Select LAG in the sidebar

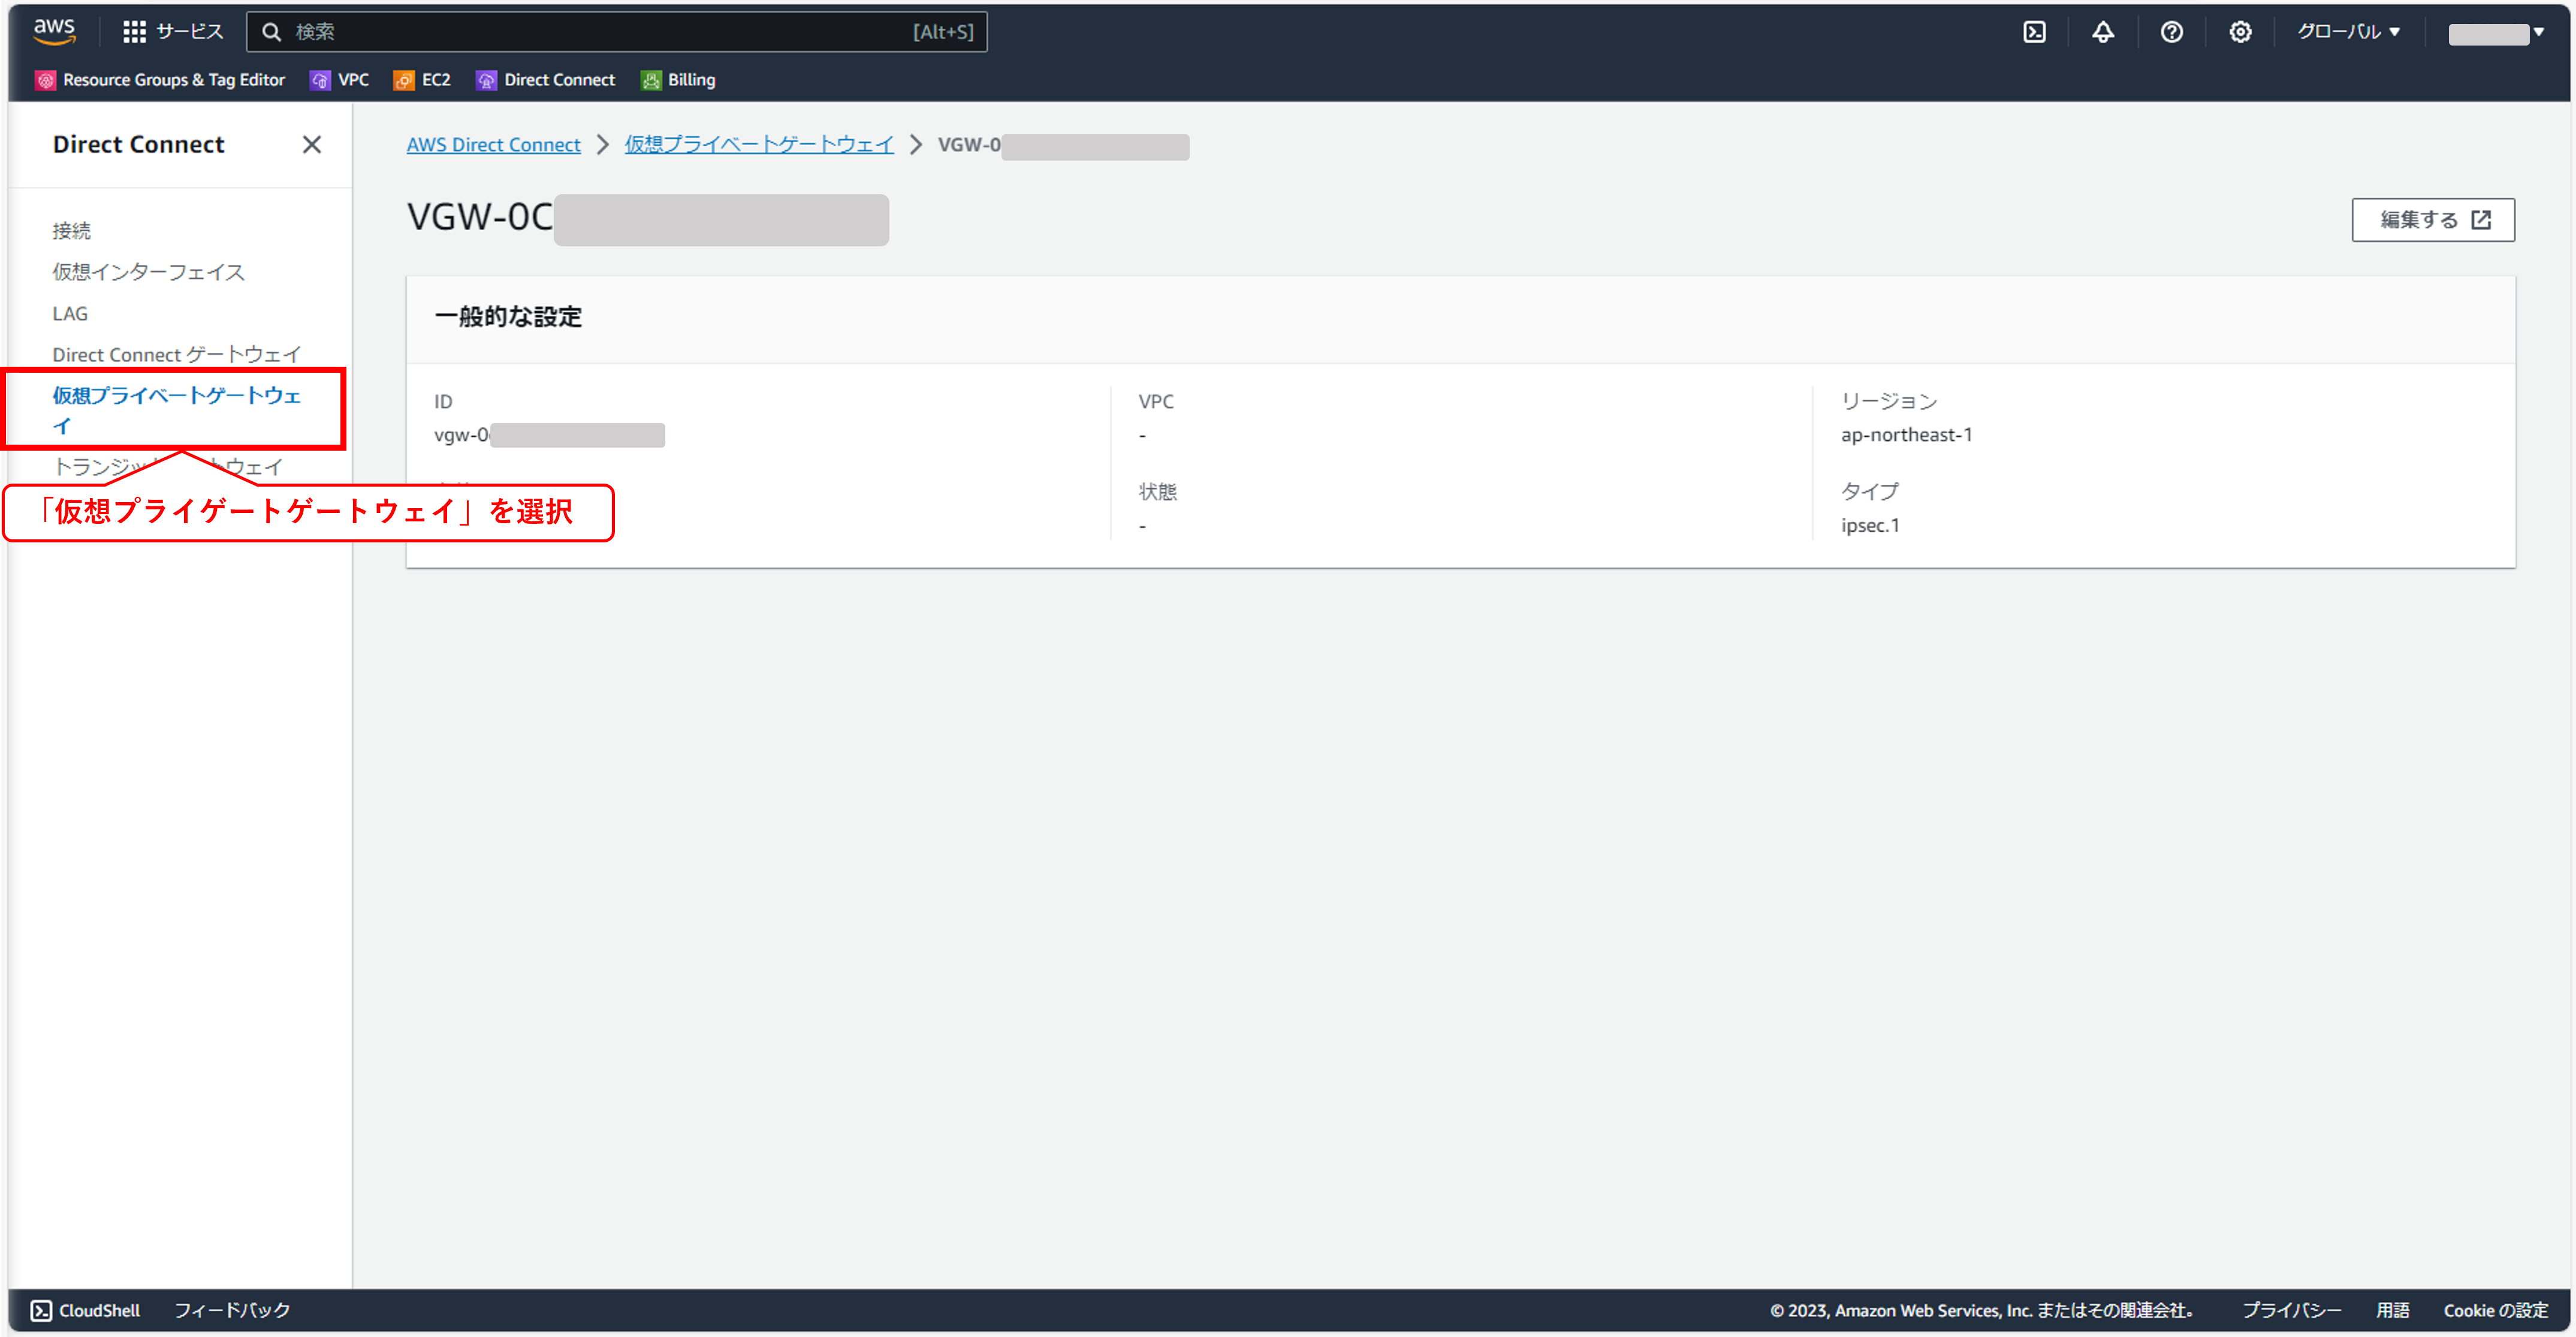point(70,313)
